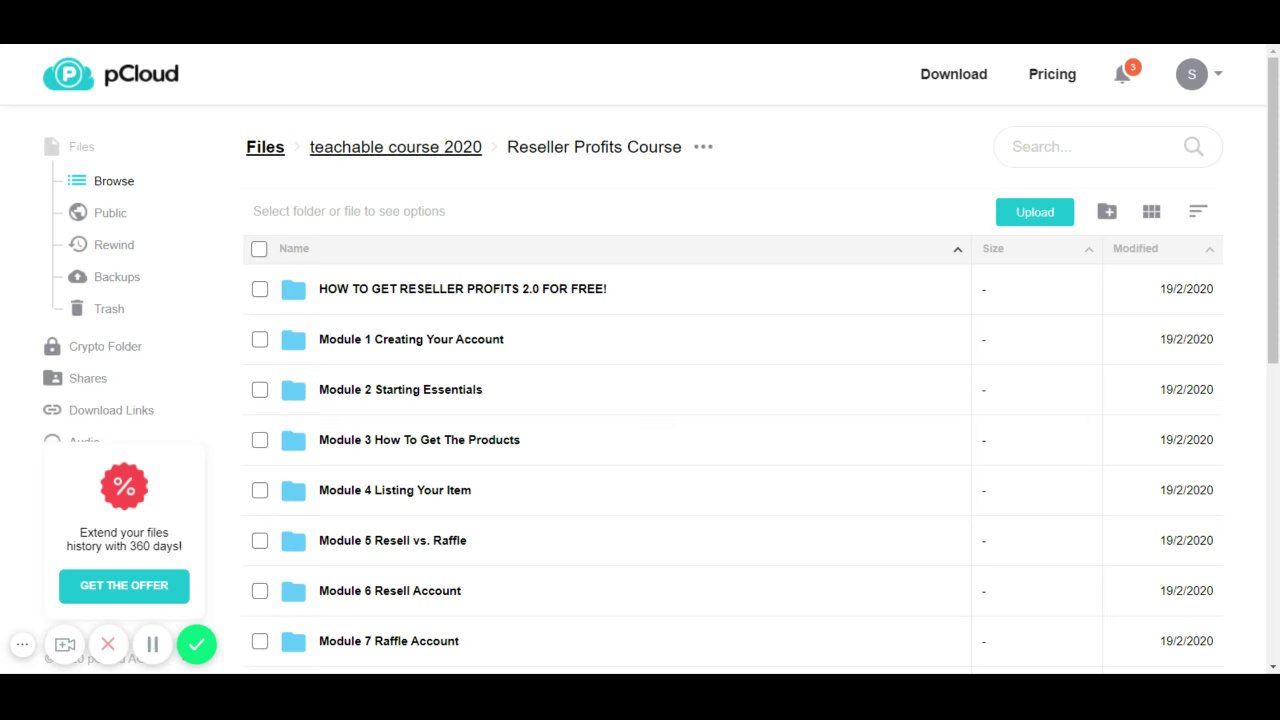Click GET THE OFFER button

[124, 586]
